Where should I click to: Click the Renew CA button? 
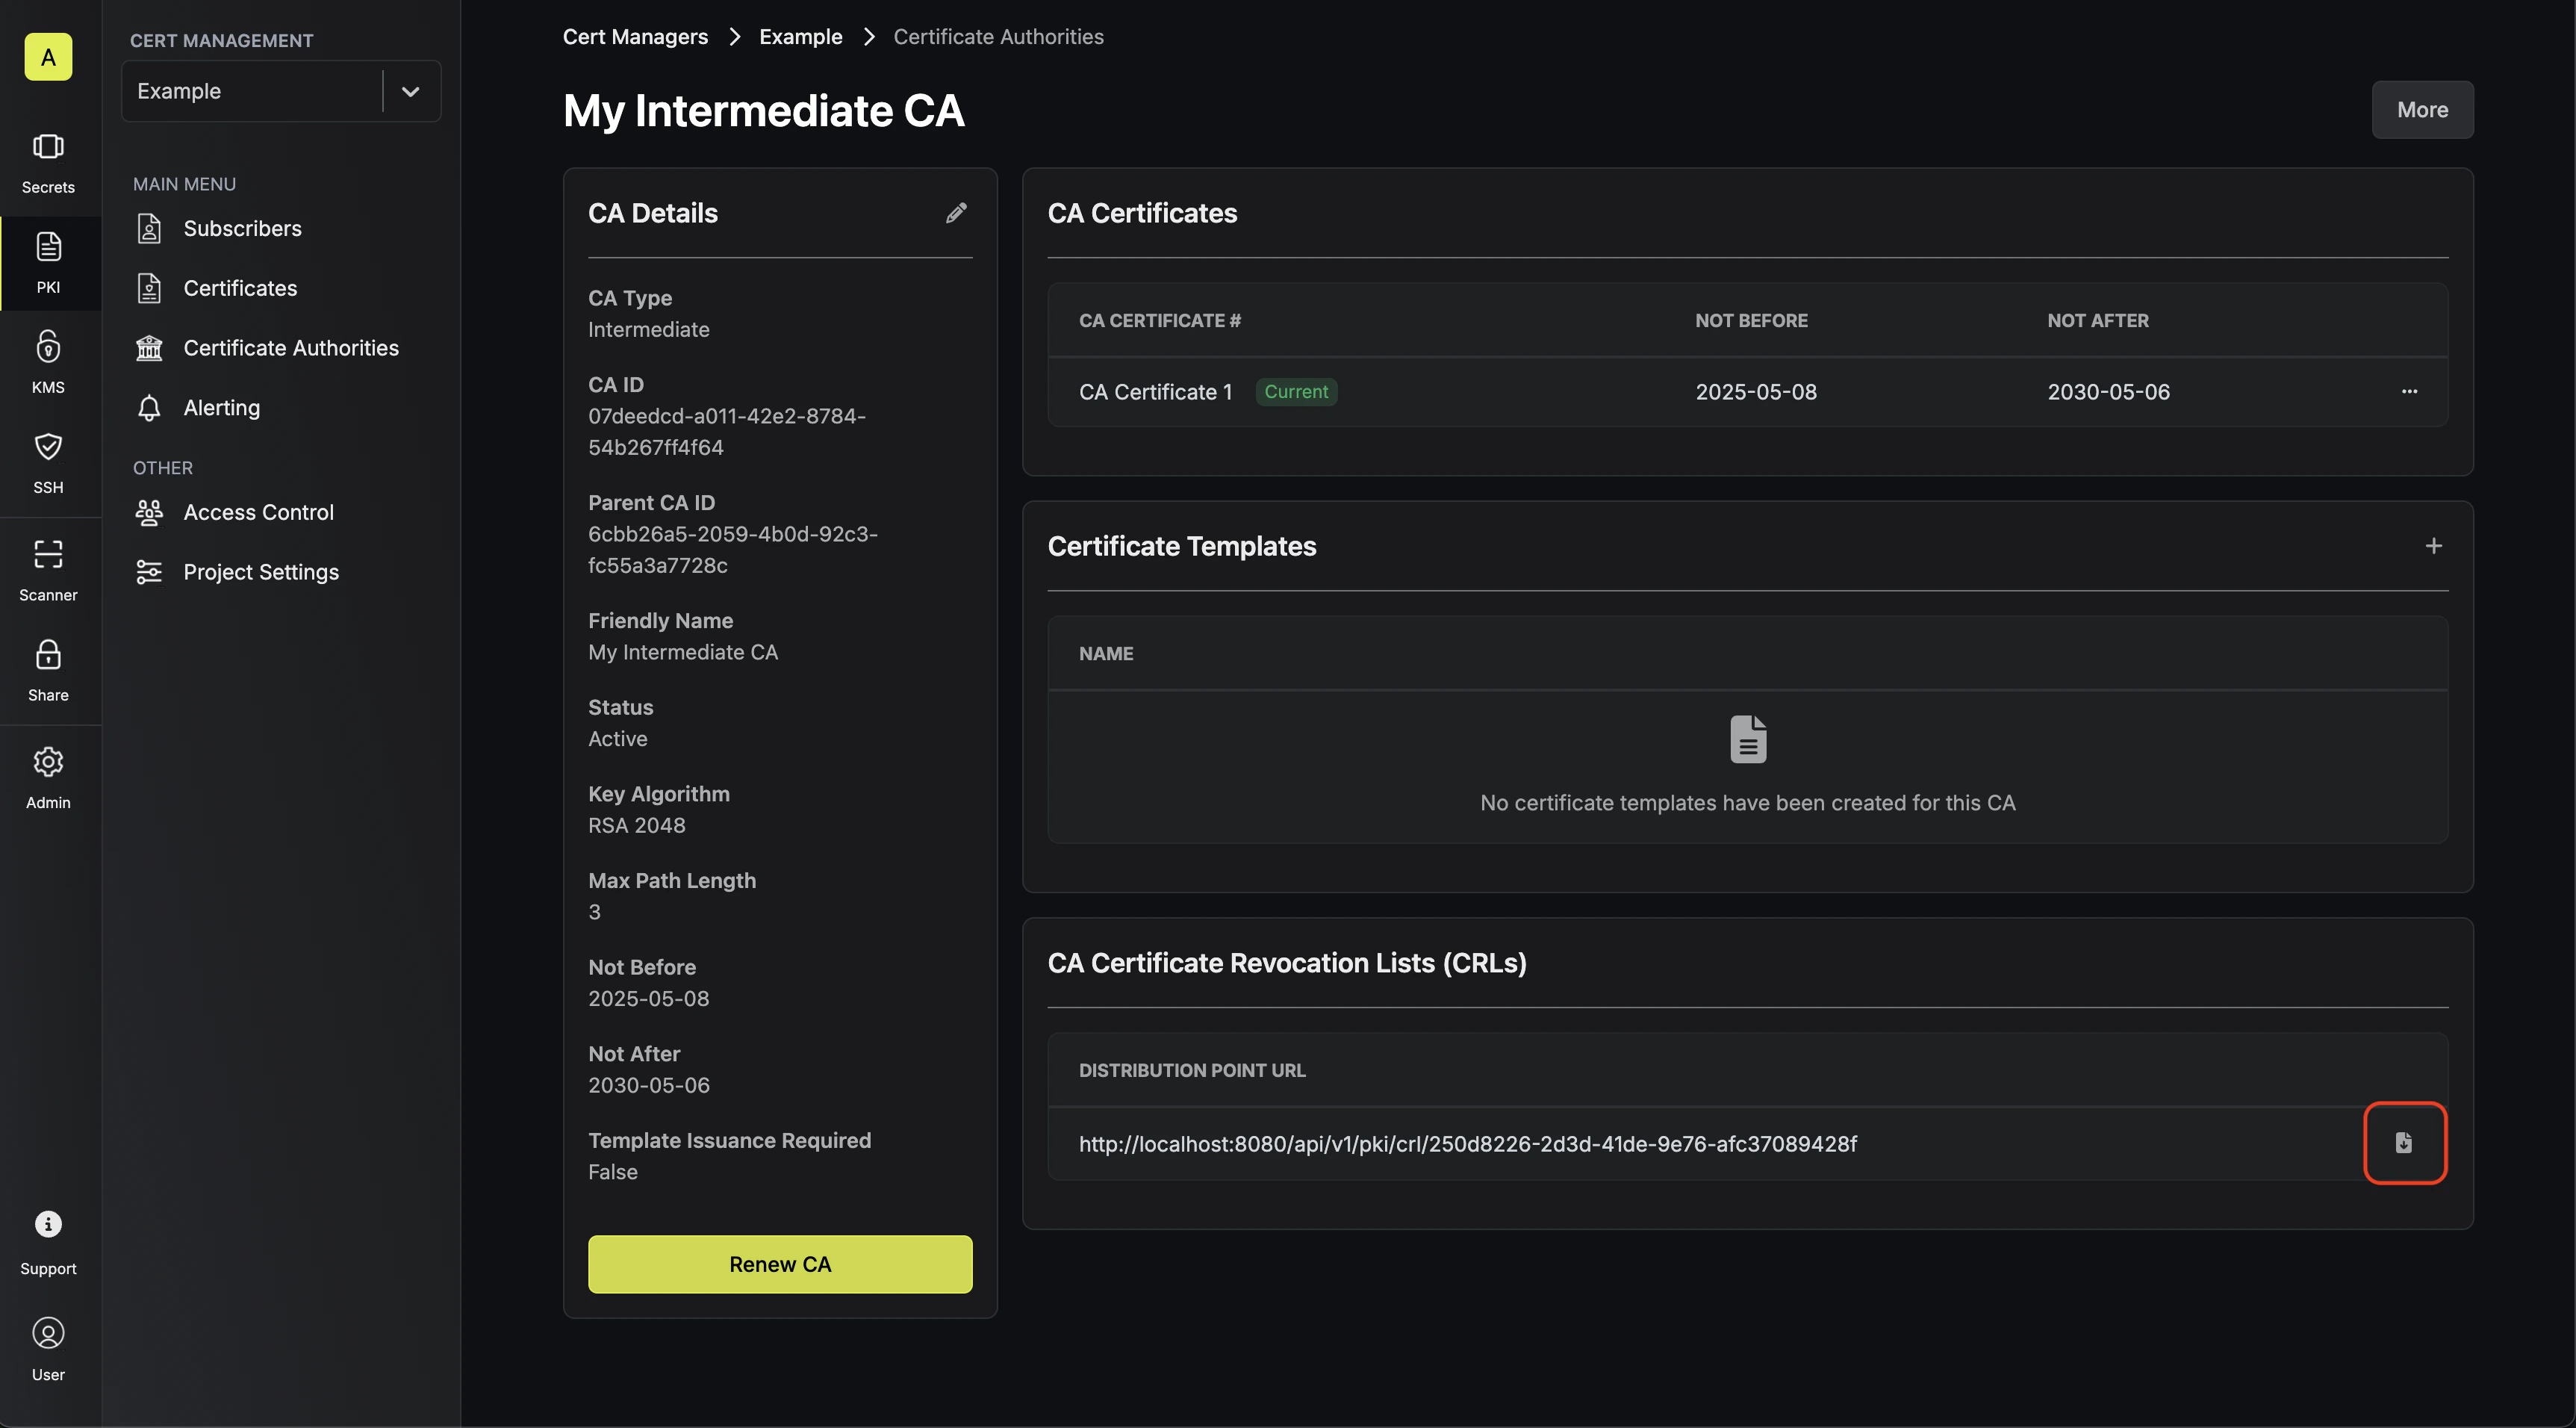780,1264
